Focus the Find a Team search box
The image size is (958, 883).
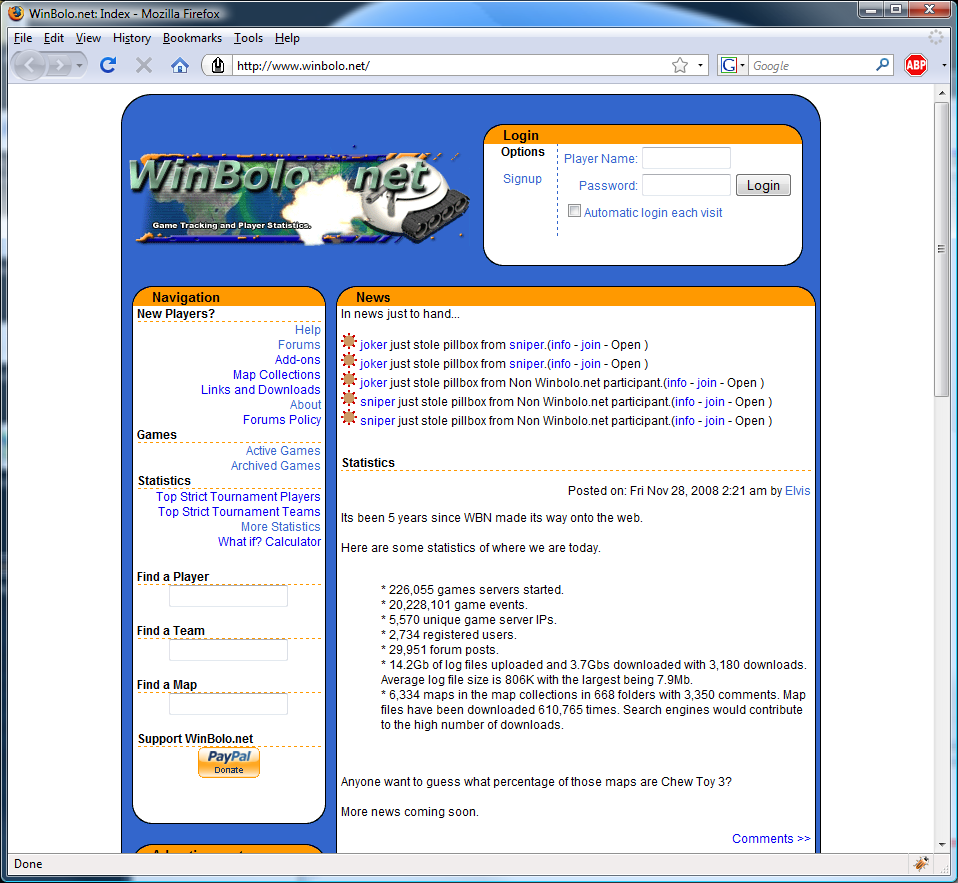tap(228, 650)
